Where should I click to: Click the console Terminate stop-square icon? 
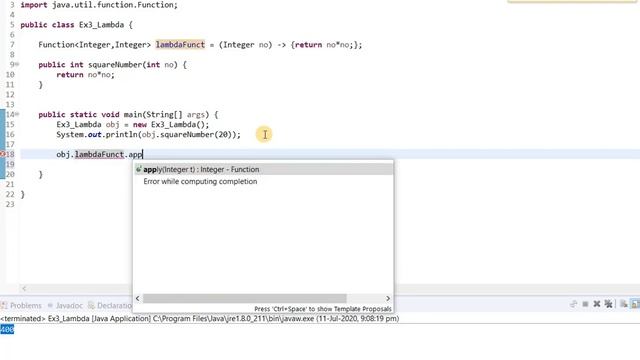click(x=585, y=304)
